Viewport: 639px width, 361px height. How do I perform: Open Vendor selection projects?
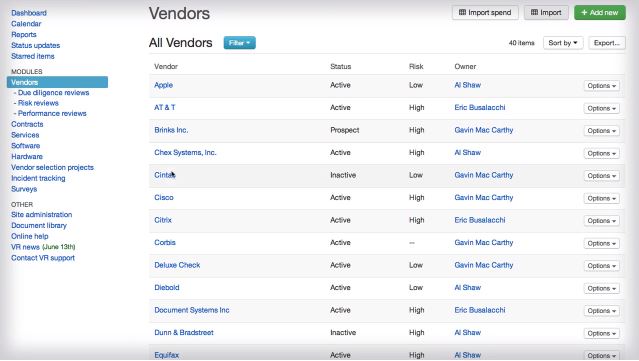point(52,167)
